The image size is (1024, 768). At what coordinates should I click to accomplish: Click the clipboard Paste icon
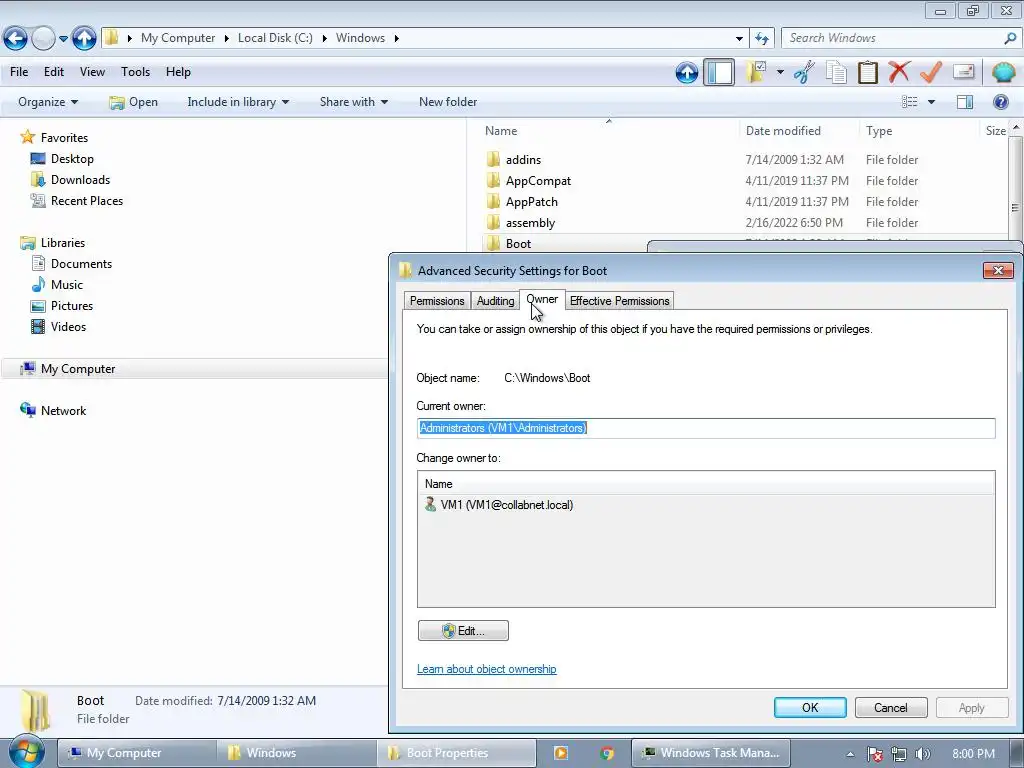867,72
